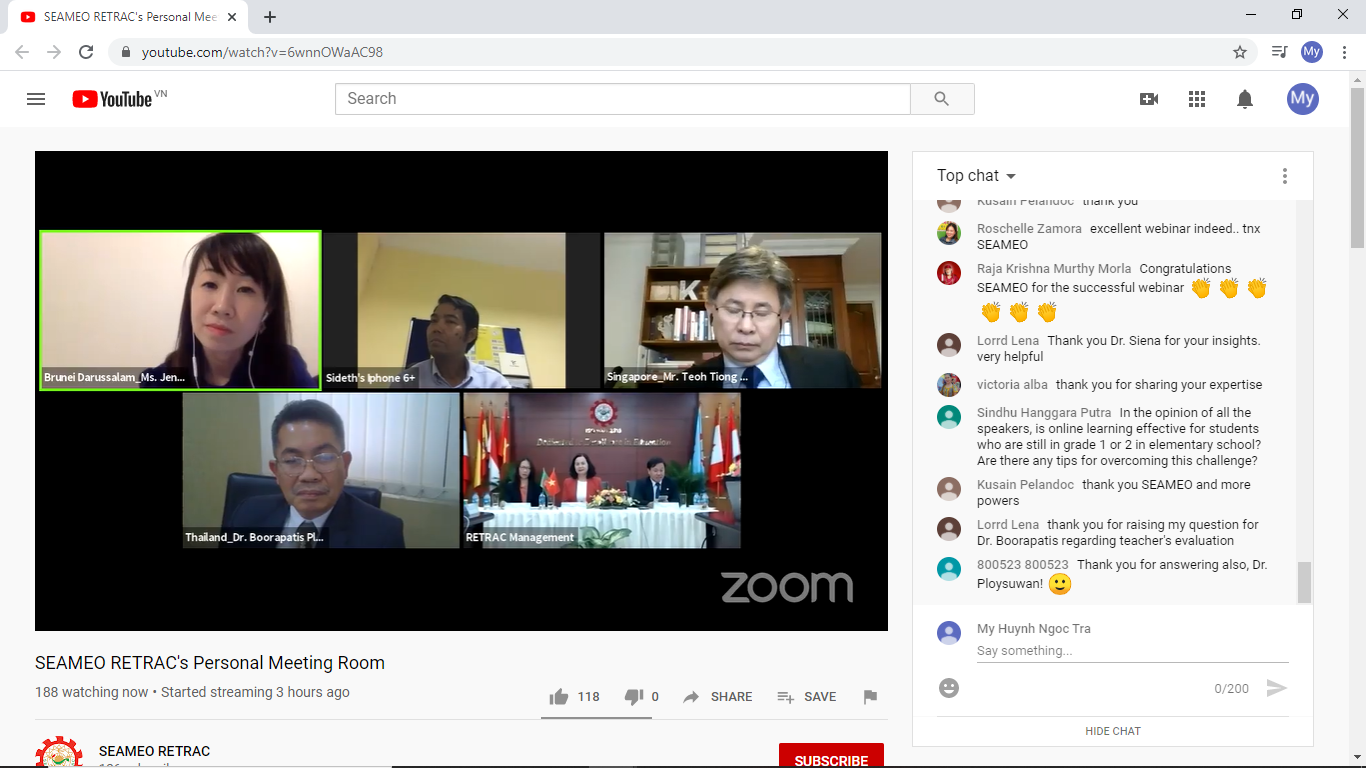Click Hide Chat

[x=1113, y=731]
